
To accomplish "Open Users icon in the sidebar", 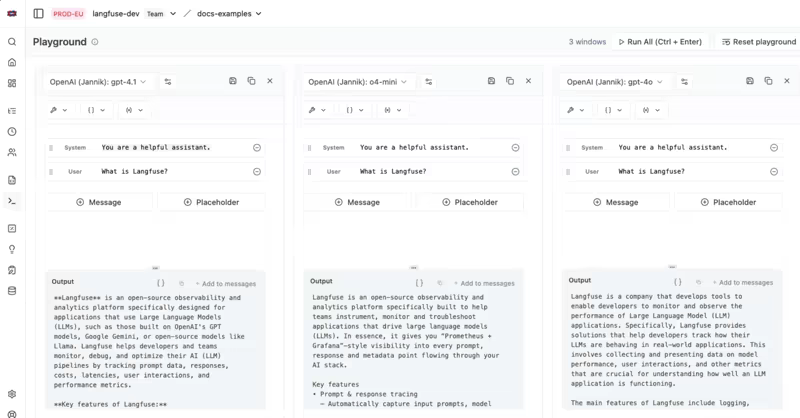I will pos(12,152).
